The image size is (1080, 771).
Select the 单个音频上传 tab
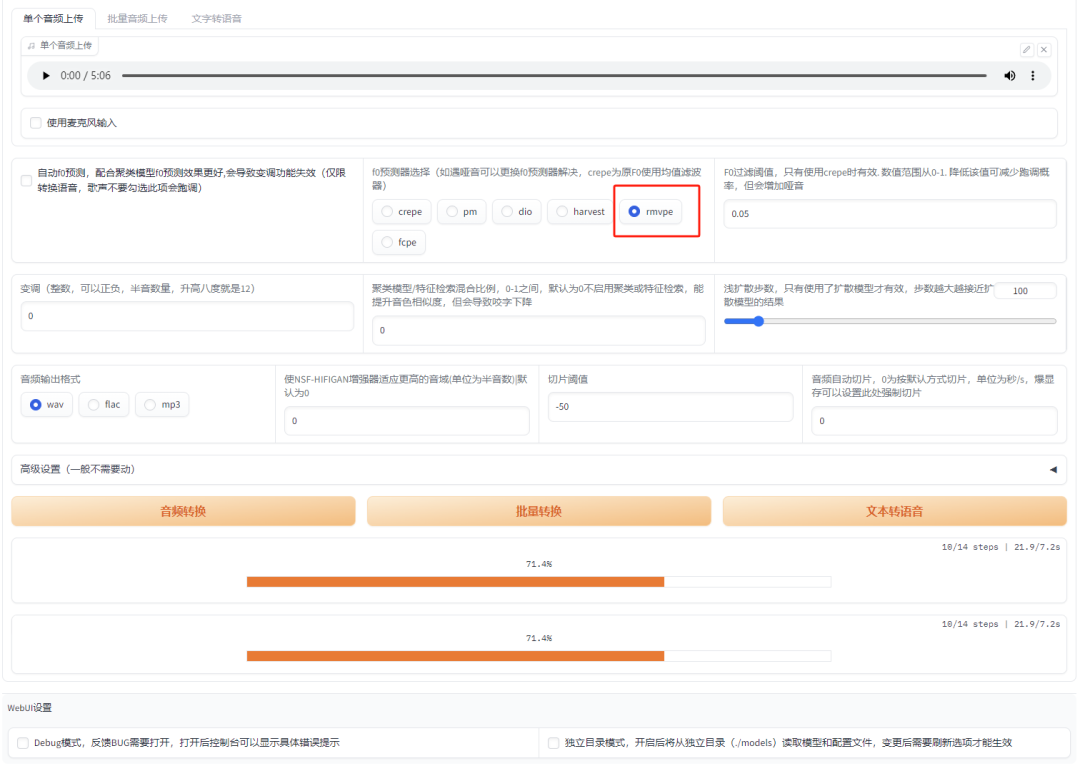[53, 19]
